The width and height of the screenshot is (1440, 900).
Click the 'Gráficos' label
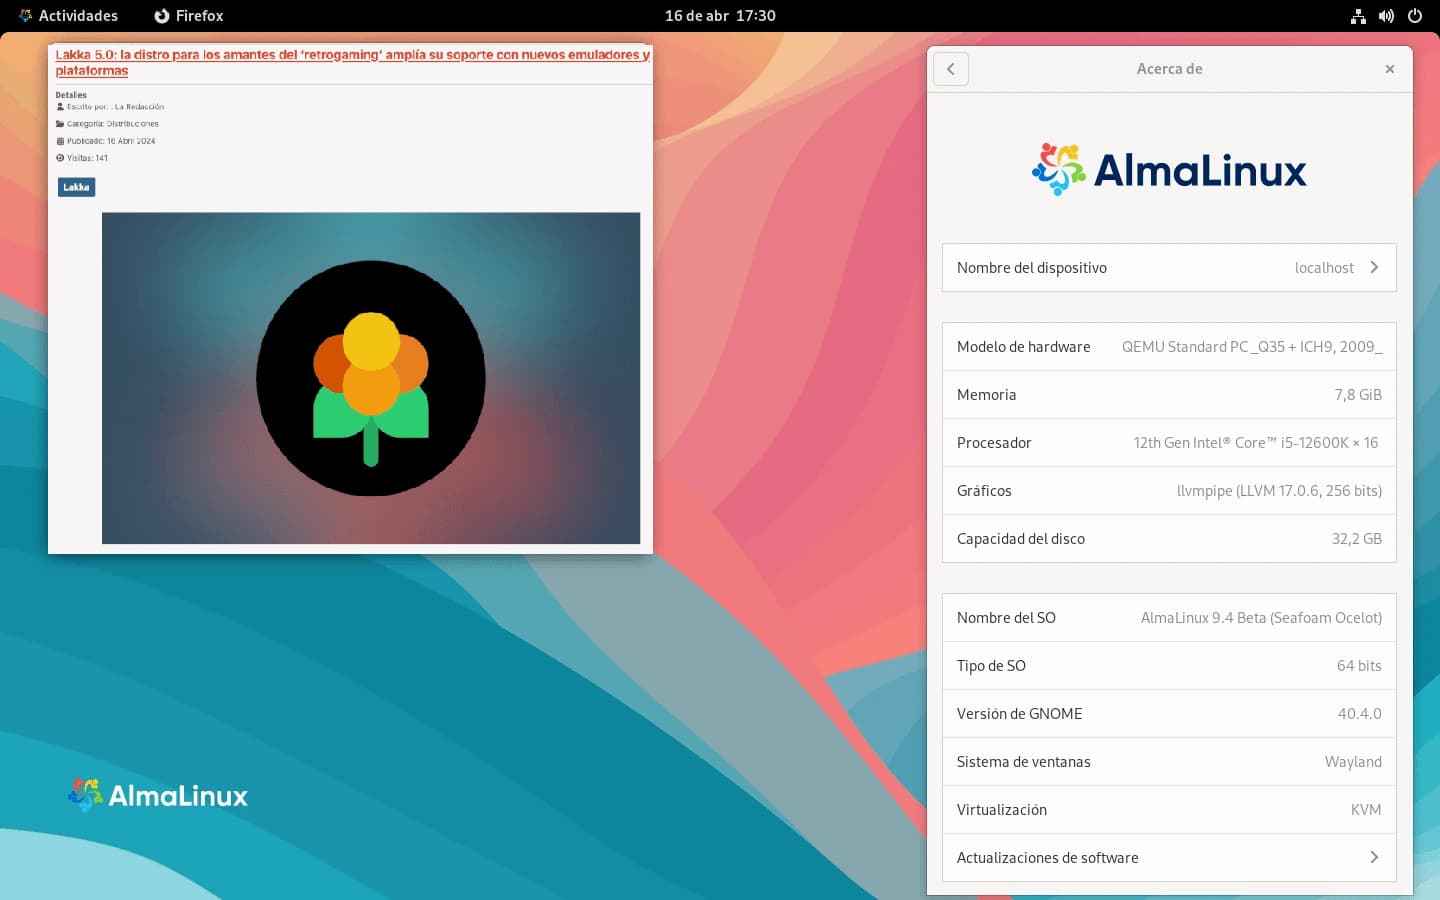tap(984, 491)
